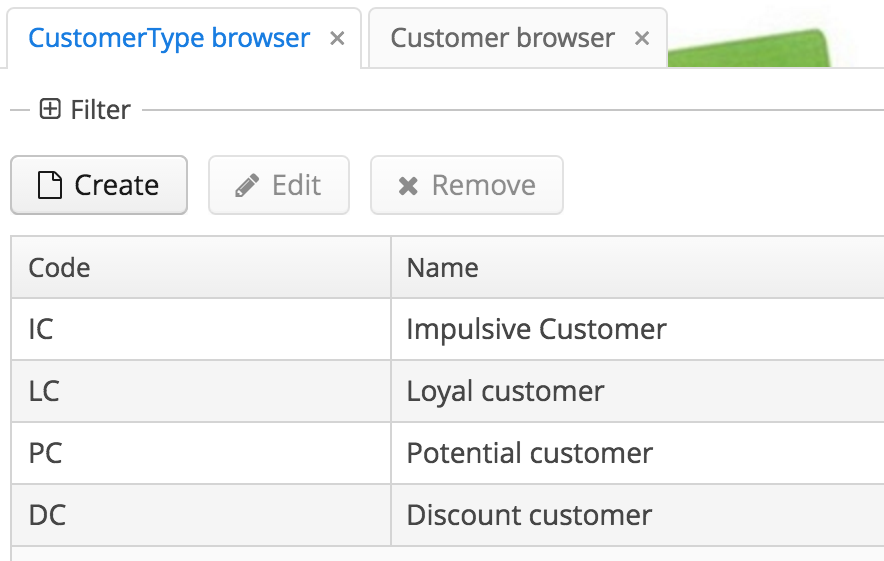
Task: Click the Remove button
Action: (467, 185)
